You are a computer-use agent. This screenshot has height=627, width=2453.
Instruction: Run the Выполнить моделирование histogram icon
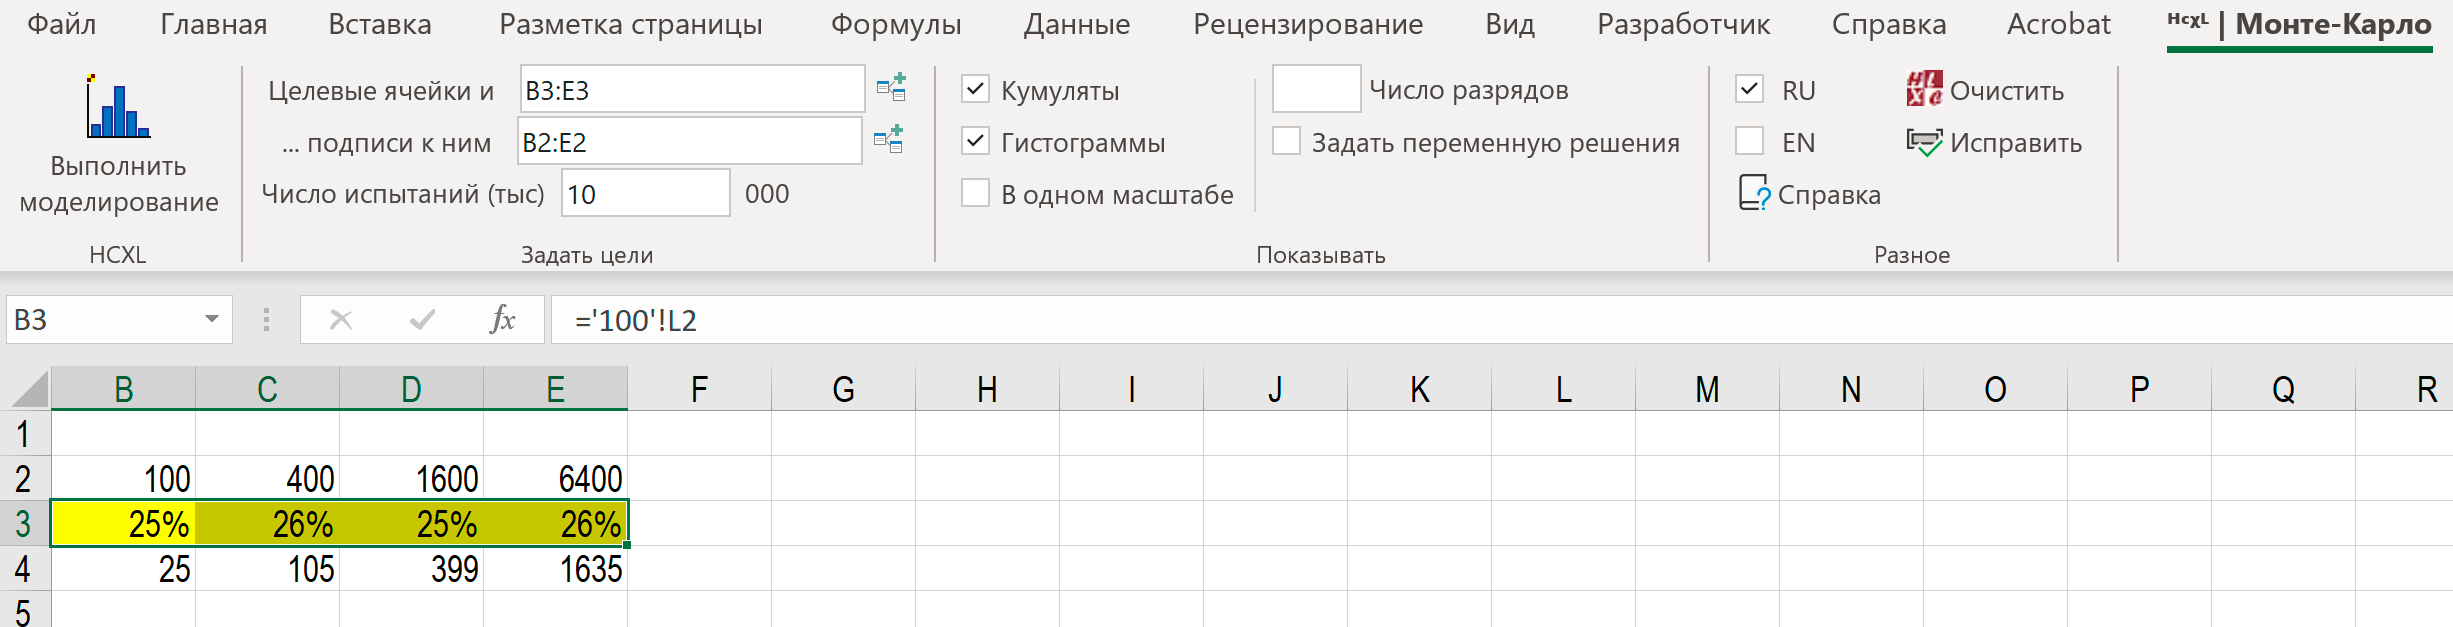click(118, 106)
